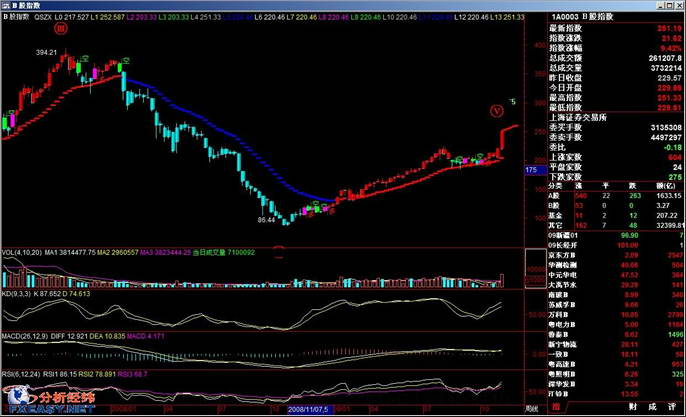This screenshot has width=686, height=417.
Task: Select 一致B stock row
Action: (616, 354)
